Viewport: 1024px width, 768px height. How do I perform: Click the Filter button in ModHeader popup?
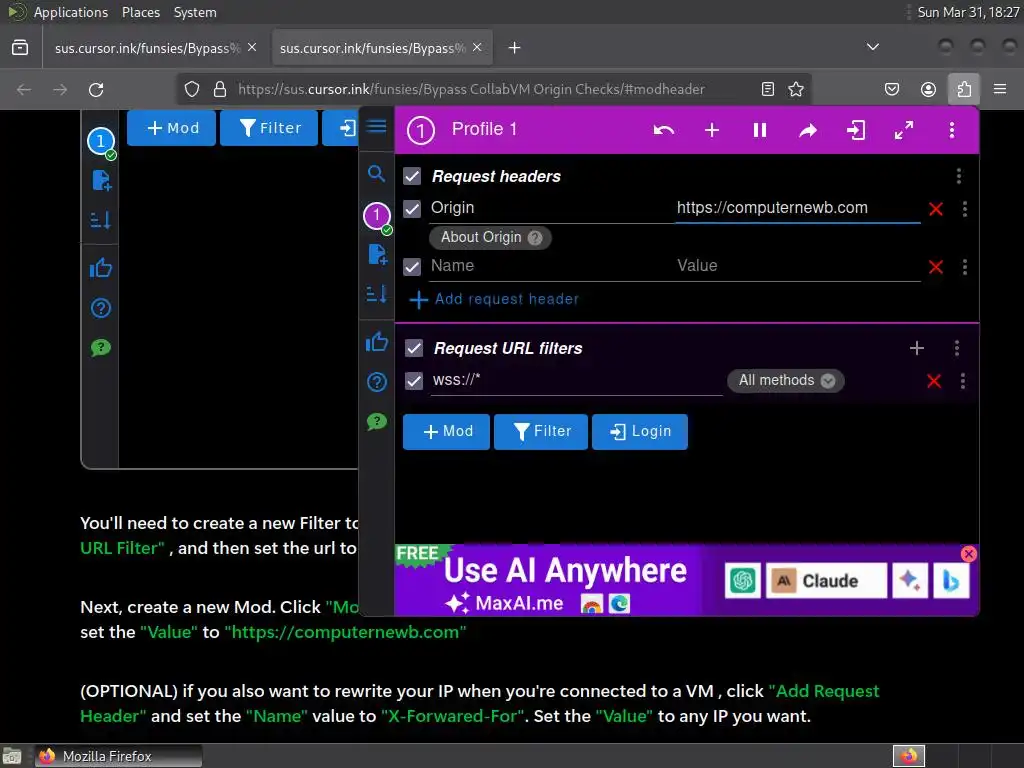(541, 432)
